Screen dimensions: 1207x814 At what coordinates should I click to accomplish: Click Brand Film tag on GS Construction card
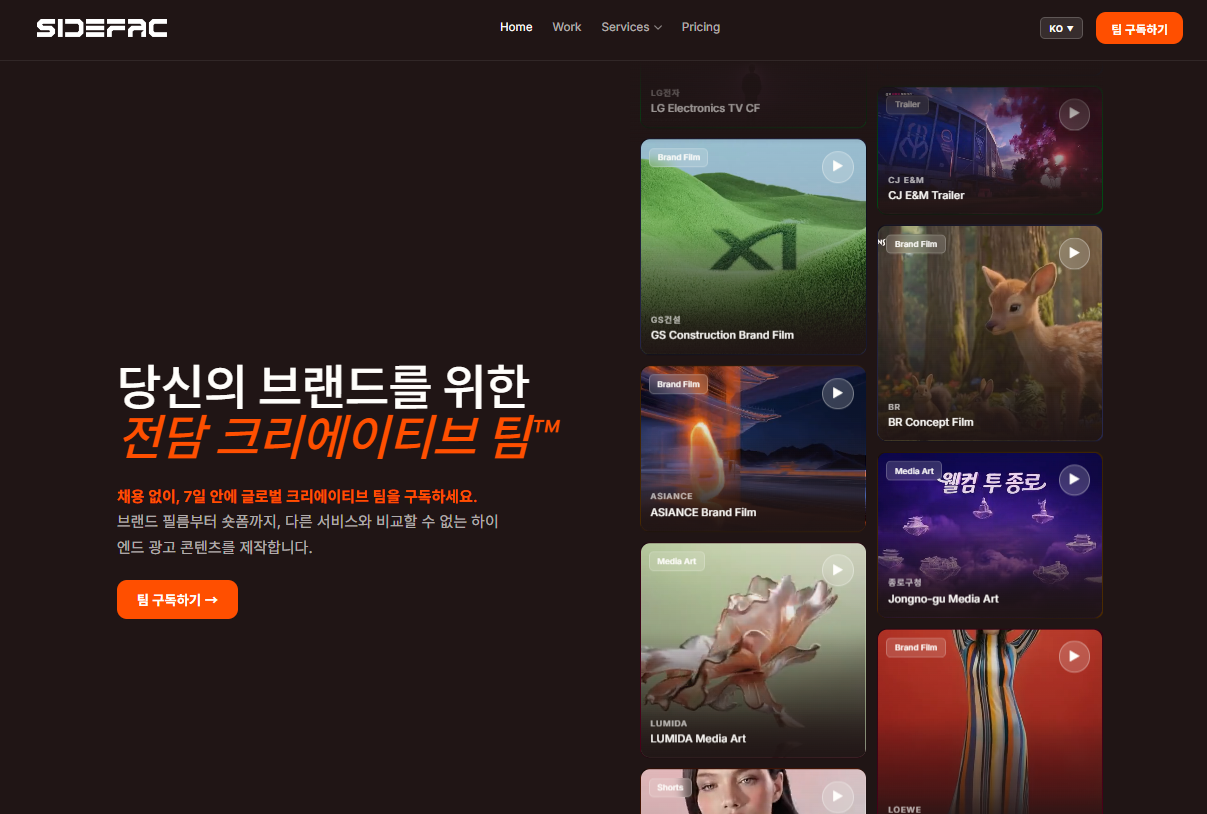[678, 157]
